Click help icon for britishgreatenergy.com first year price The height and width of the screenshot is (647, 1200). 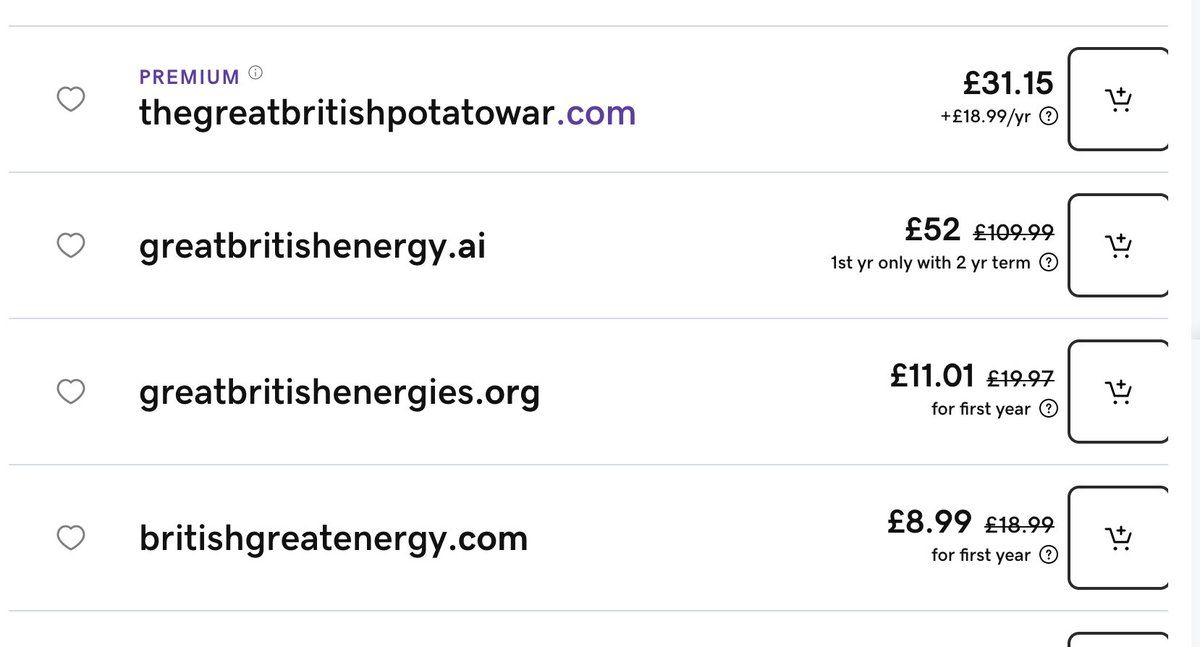click(x=1048, y=555)
